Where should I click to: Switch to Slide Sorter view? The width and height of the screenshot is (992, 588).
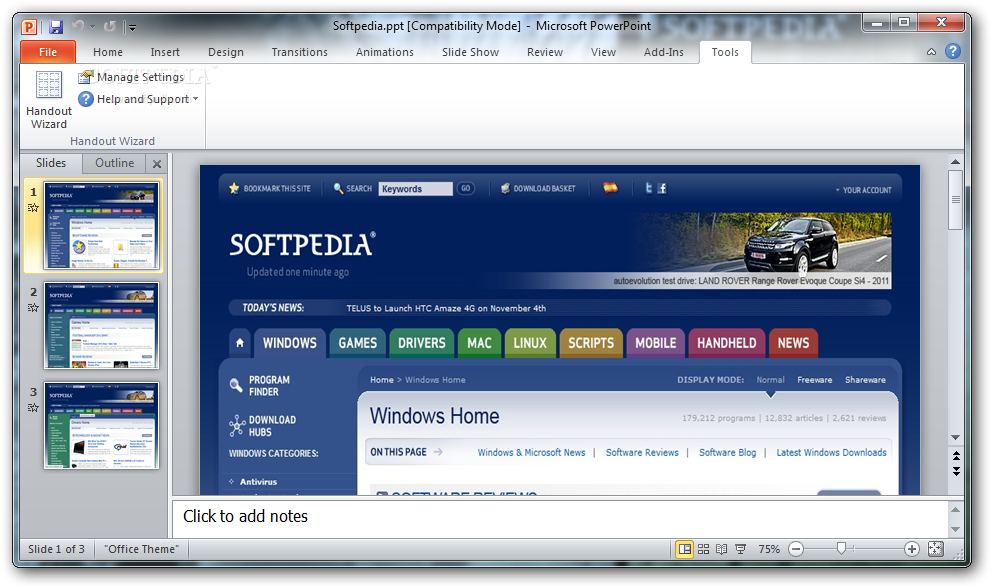pyautogui.click(x=704, y=549)
